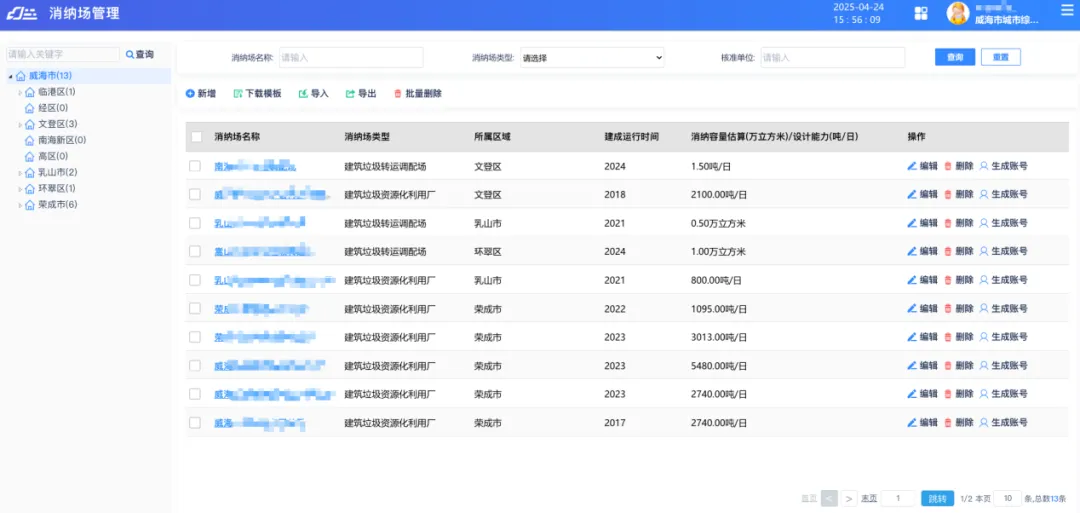Open the 消纳场类型 dropdown

pyautogui.click(x=592, y=58)
